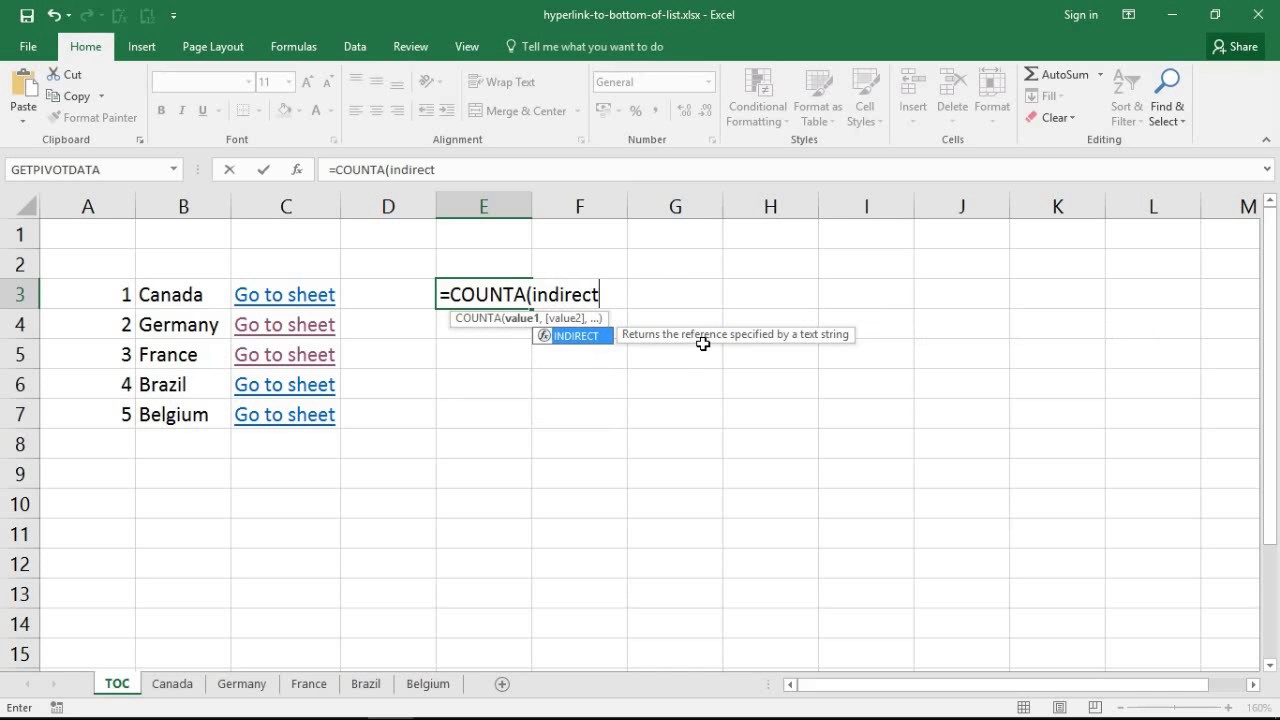Open the Germany sheet tab
The height and width of the screenshot is (720, 1280).
[x=241, y=683]
